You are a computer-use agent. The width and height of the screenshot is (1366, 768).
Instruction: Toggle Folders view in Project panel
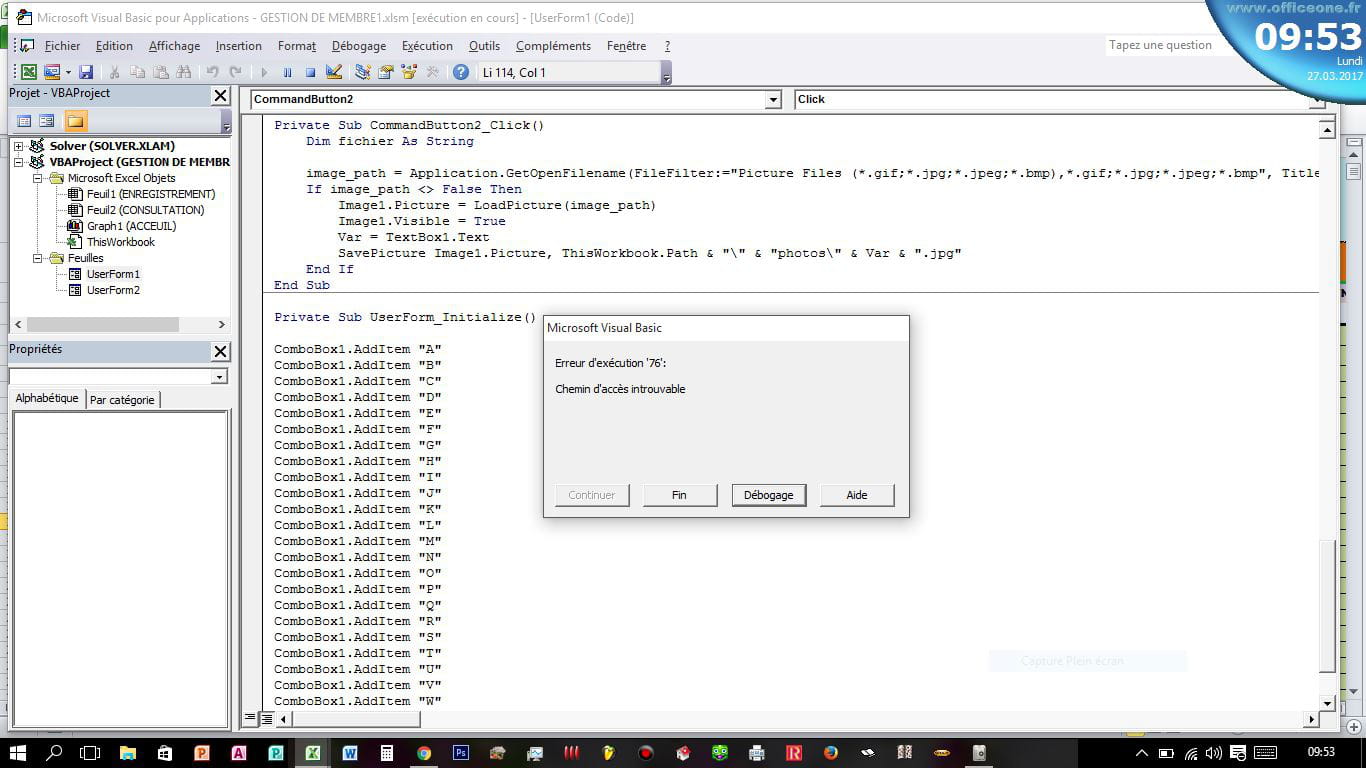coord(76,121)
